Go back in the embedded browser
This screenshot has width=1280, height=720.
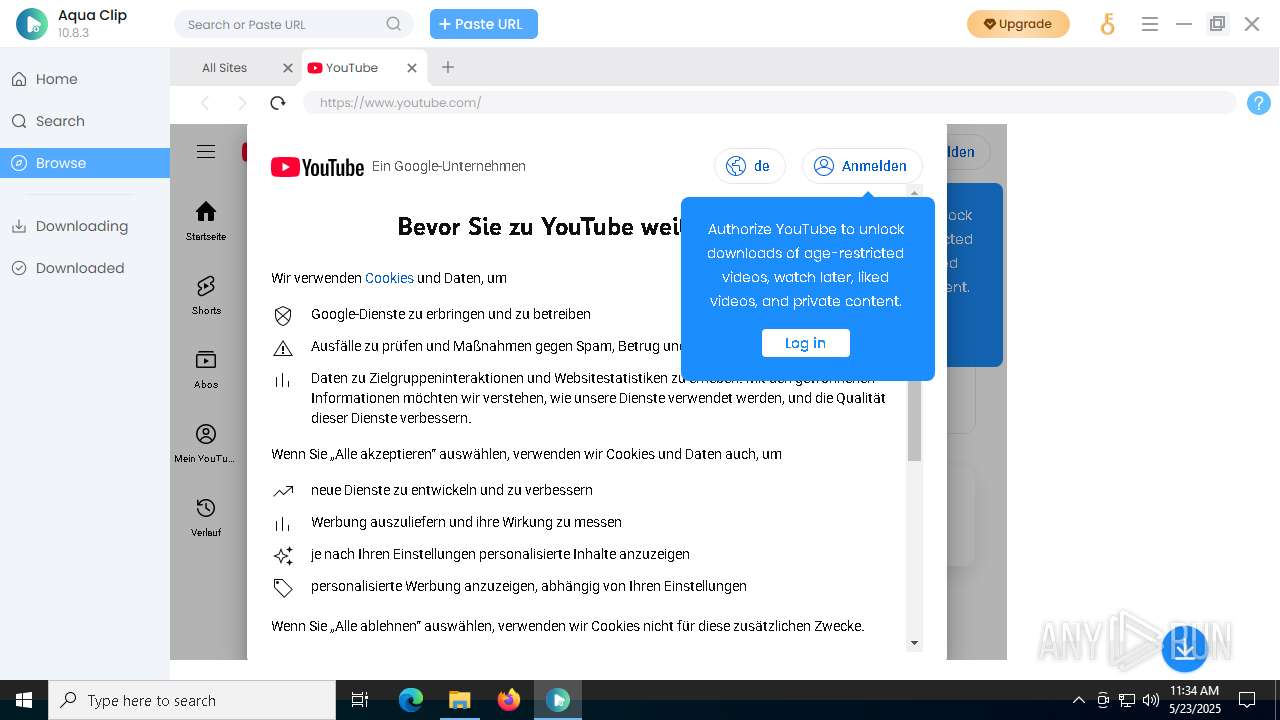coord(205,102)
